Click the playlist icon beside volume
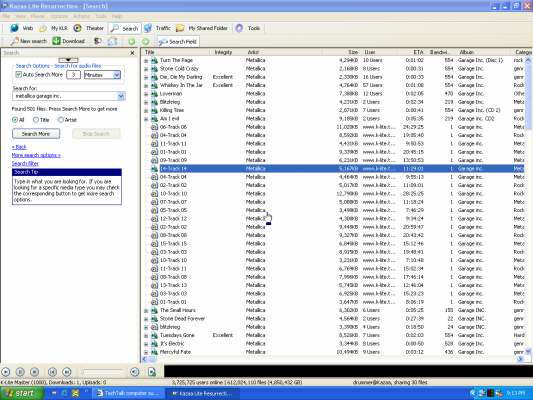Screen dimensions: 533x400 (x=152, y=372)
